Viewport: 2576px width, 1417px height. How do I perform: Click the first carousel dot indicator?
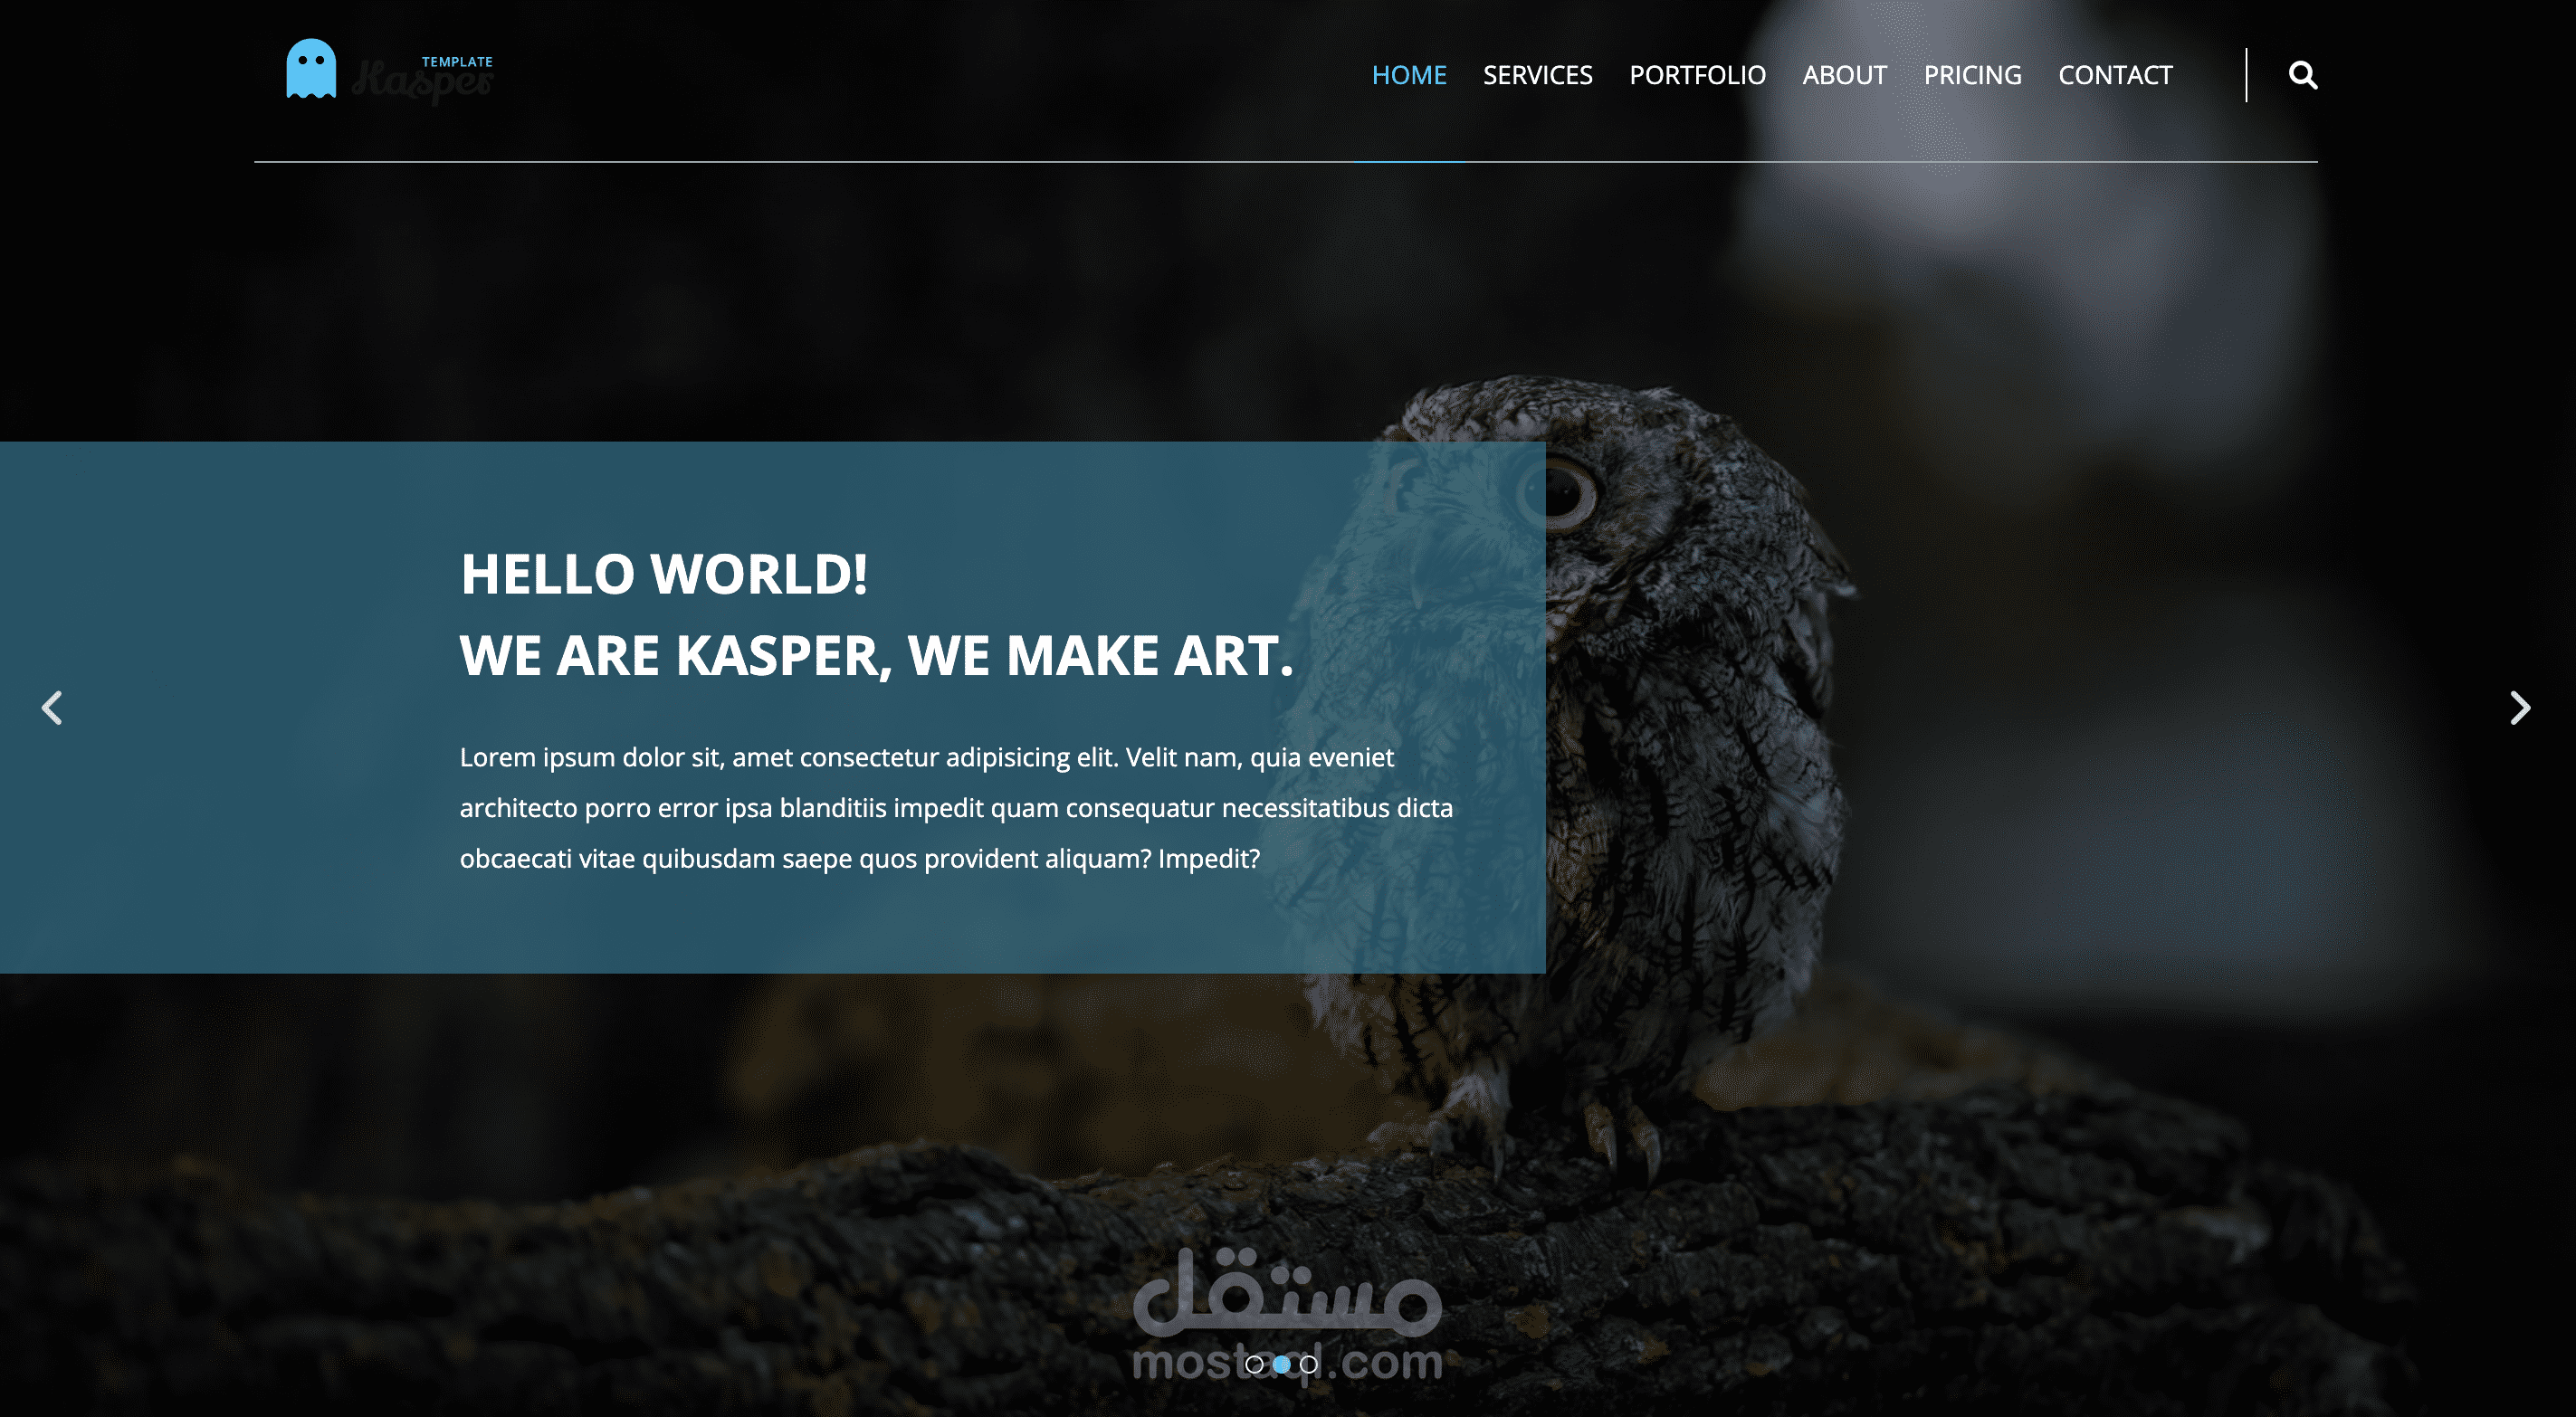tap(1253, 1363)
